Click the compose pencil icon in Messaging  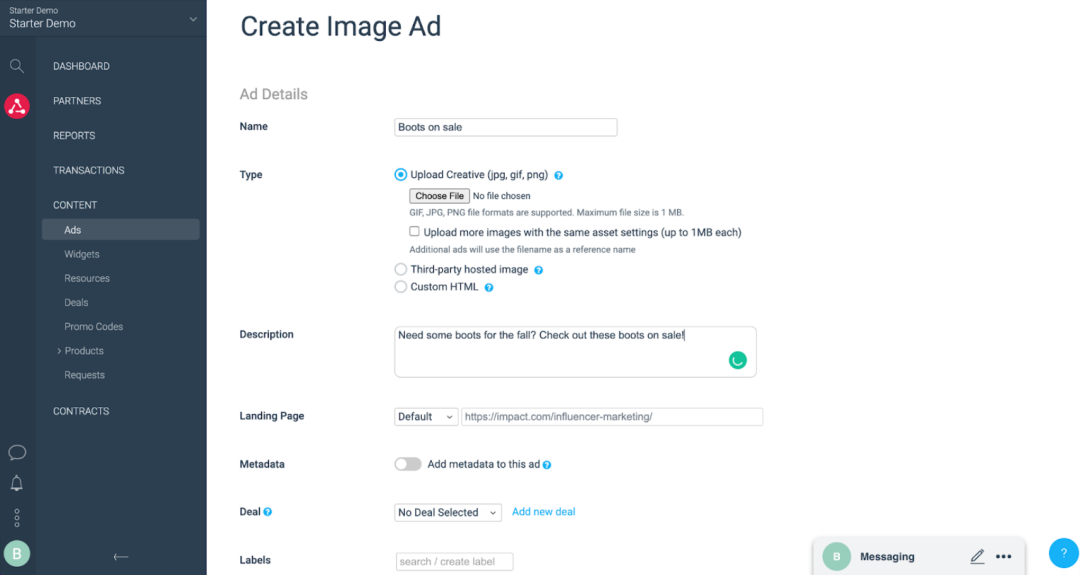(977, 556)
